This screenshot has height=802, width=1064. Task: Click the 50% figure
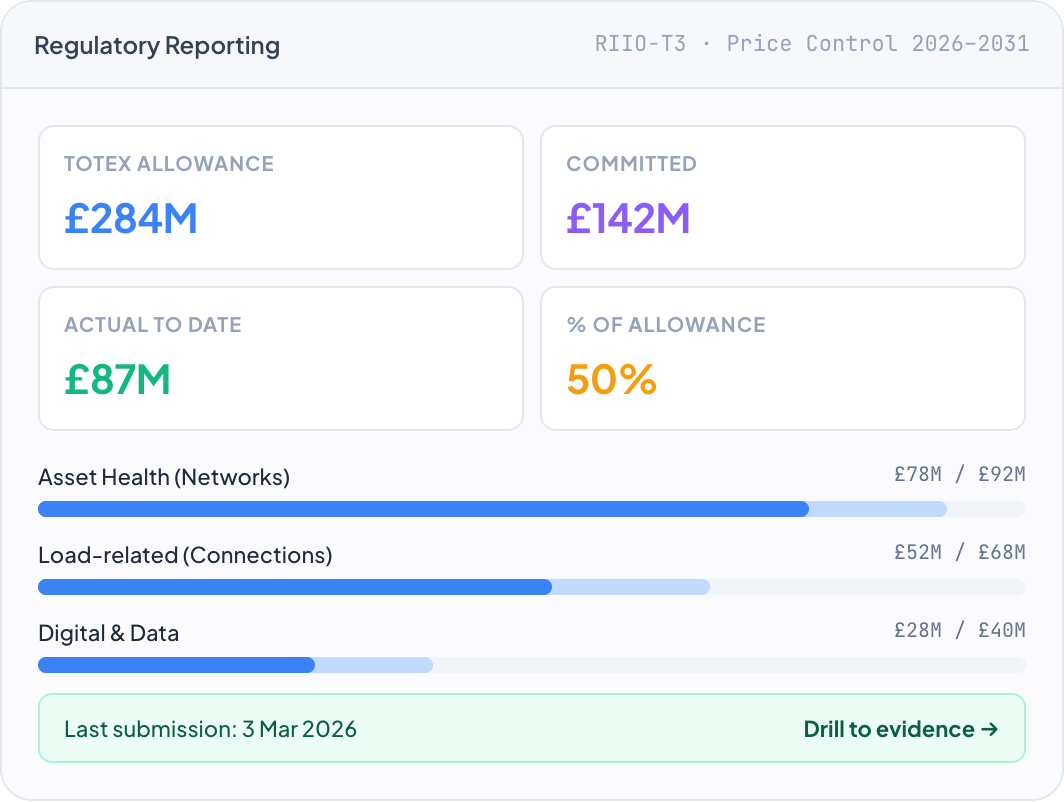[x=611, y=379]
